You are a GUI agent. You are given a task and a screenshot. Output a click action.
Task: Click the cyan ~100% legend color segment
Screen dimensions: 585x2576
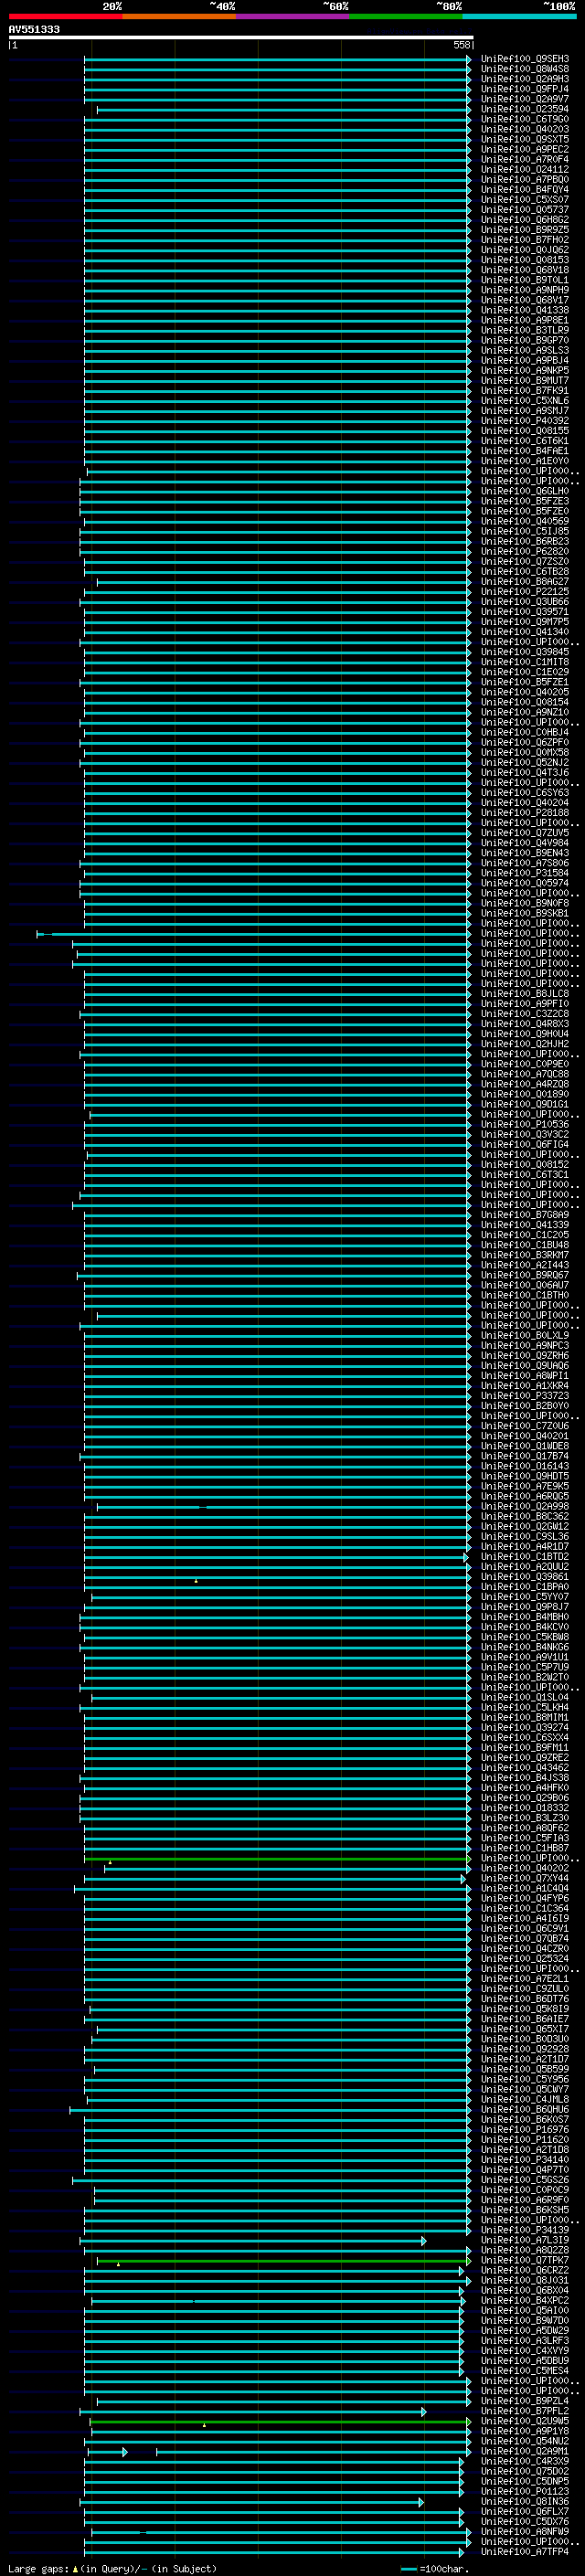pos(520,16)
